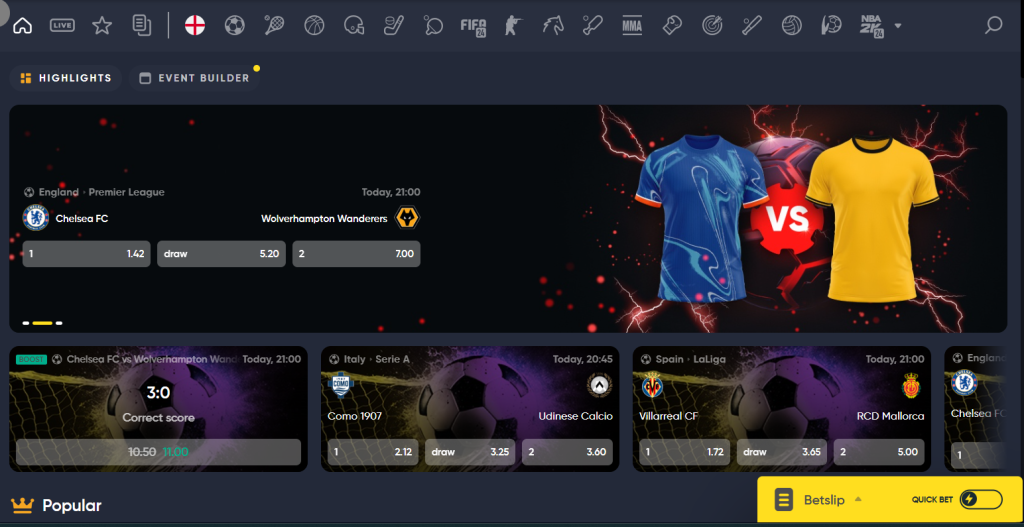Pick draw at 5.20 in Chelsea match

click(221, 254)
